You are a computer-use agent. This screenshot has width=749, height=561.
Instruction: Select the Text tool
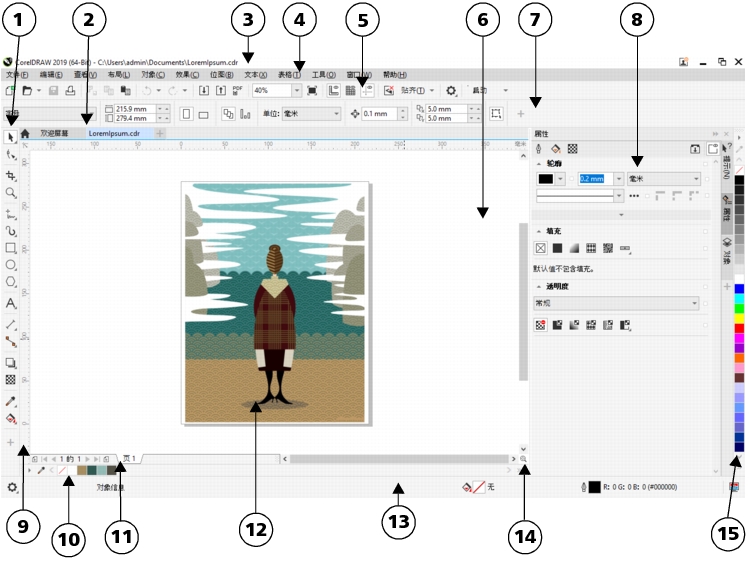11,302
